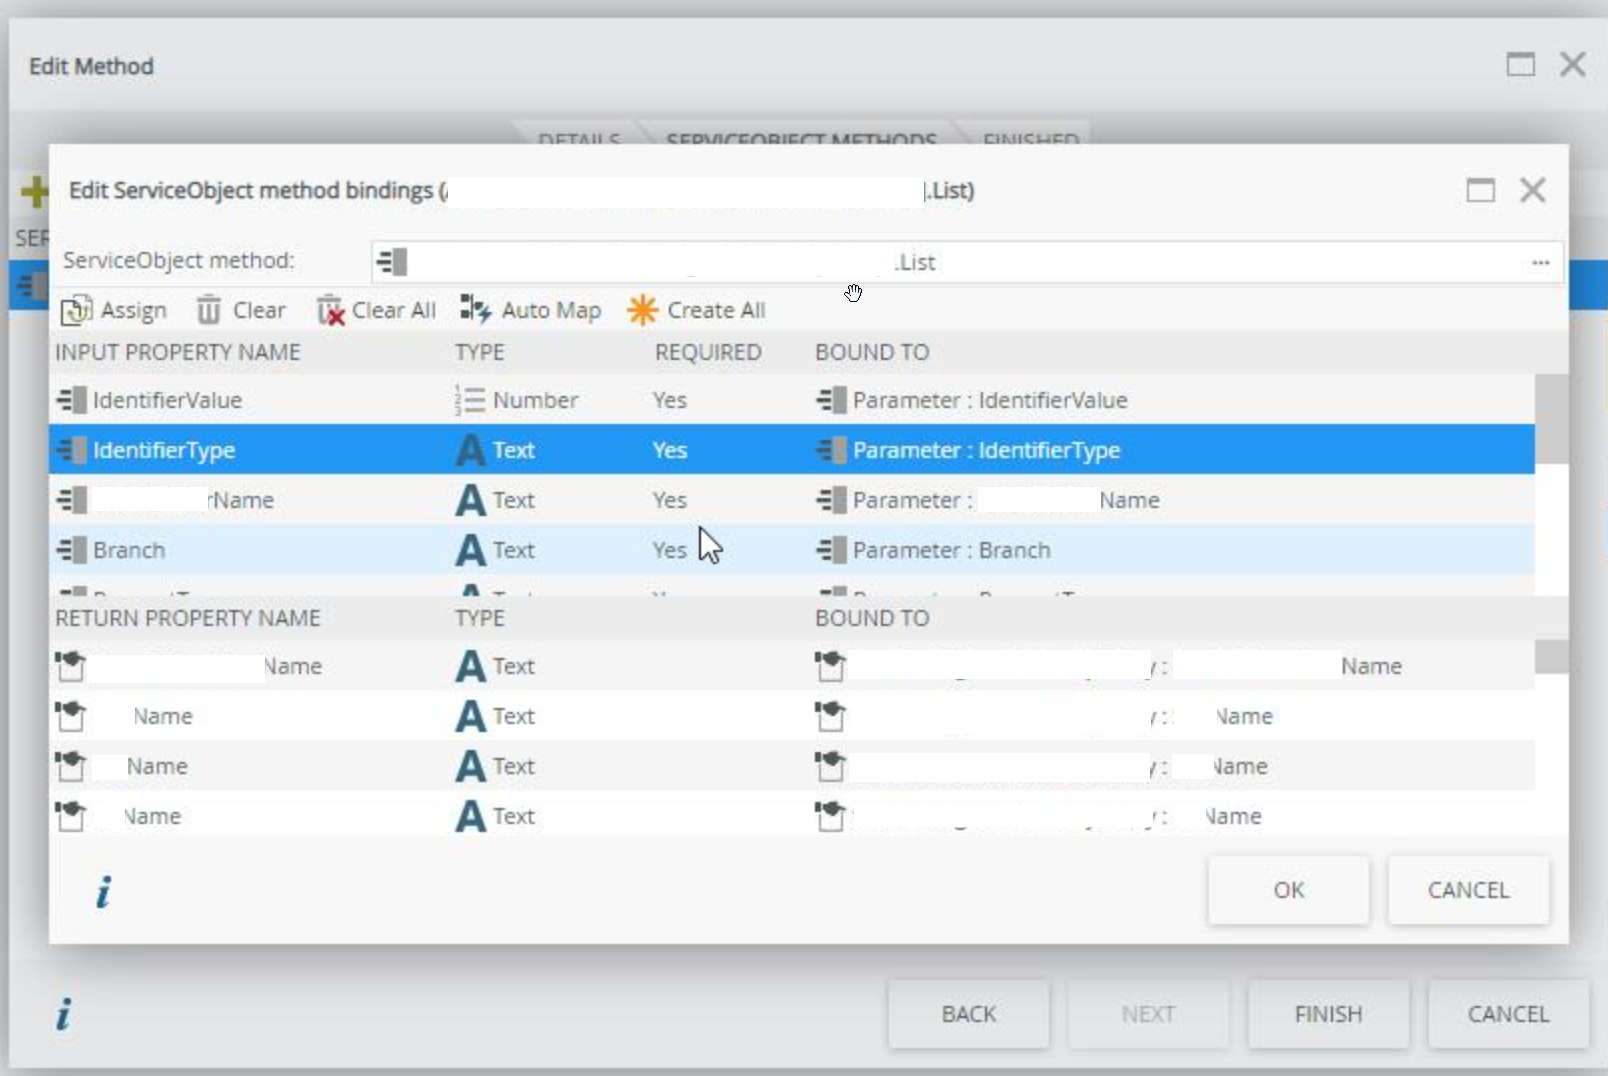Open the bindings dialog info icon
This screenshot has width=1608, height=1076.
104,891
